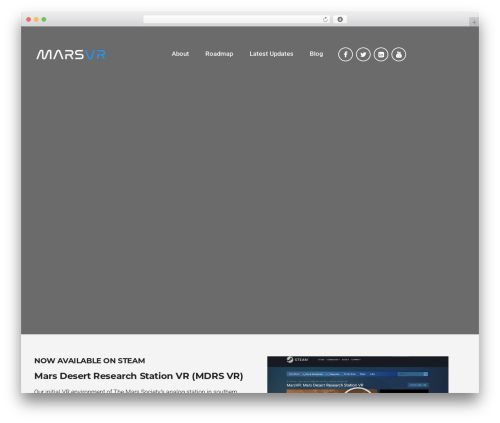Open the LinkedIn social icon
The image size is (500, 423).
pyautogui.click(x=381, y=54)
